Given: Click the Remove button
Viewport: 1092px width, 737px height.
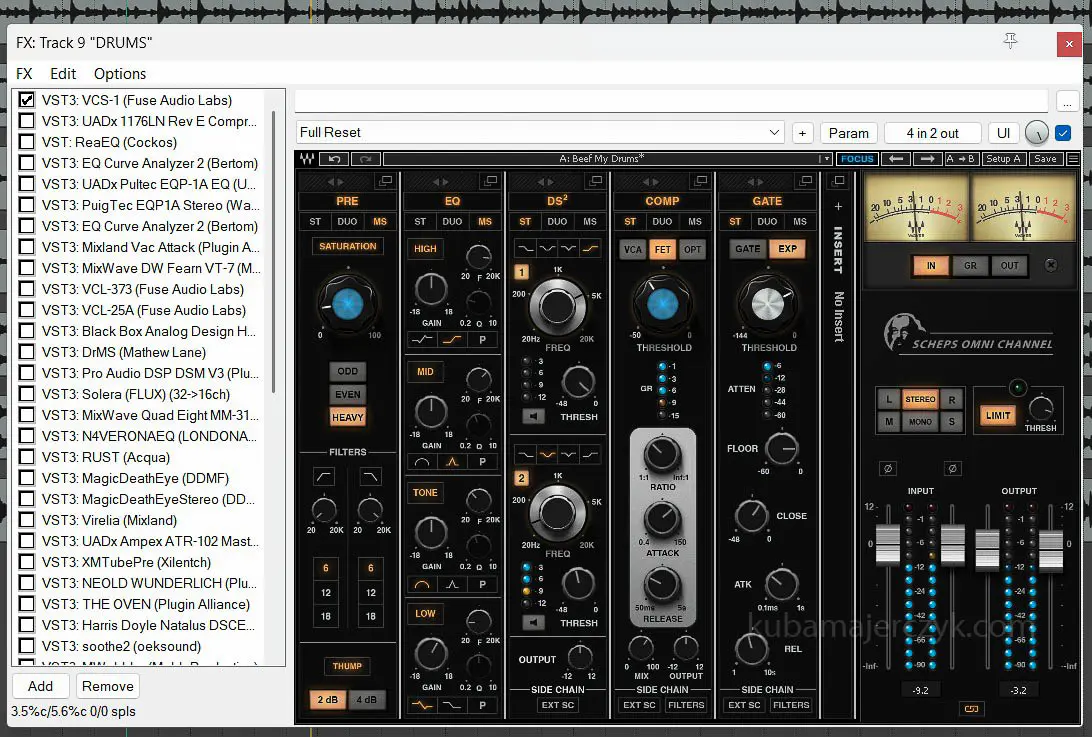Looking at the screenshot, I should [x=108, y=686].
